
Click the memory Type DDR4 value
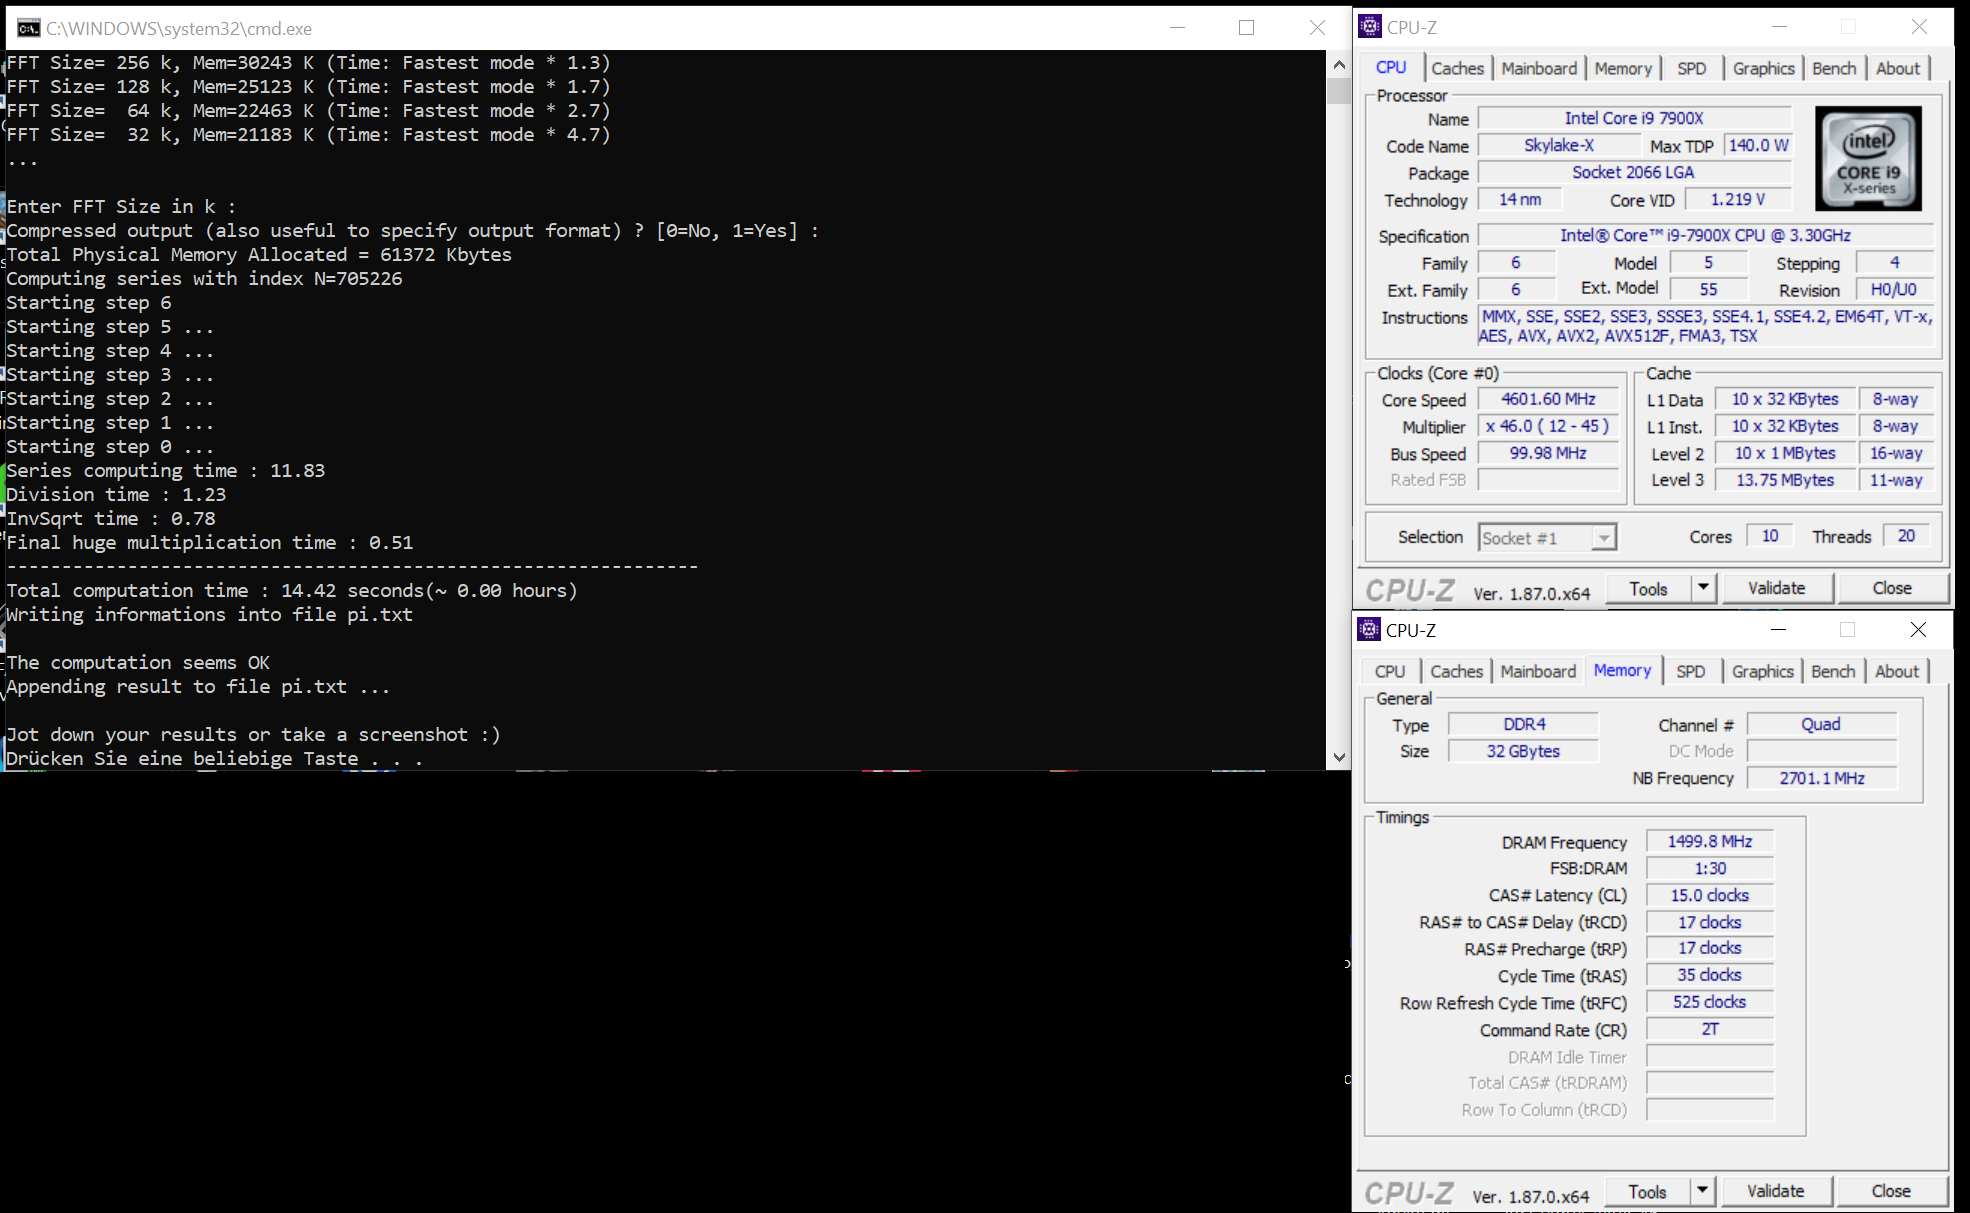(x=1524, y=724)
